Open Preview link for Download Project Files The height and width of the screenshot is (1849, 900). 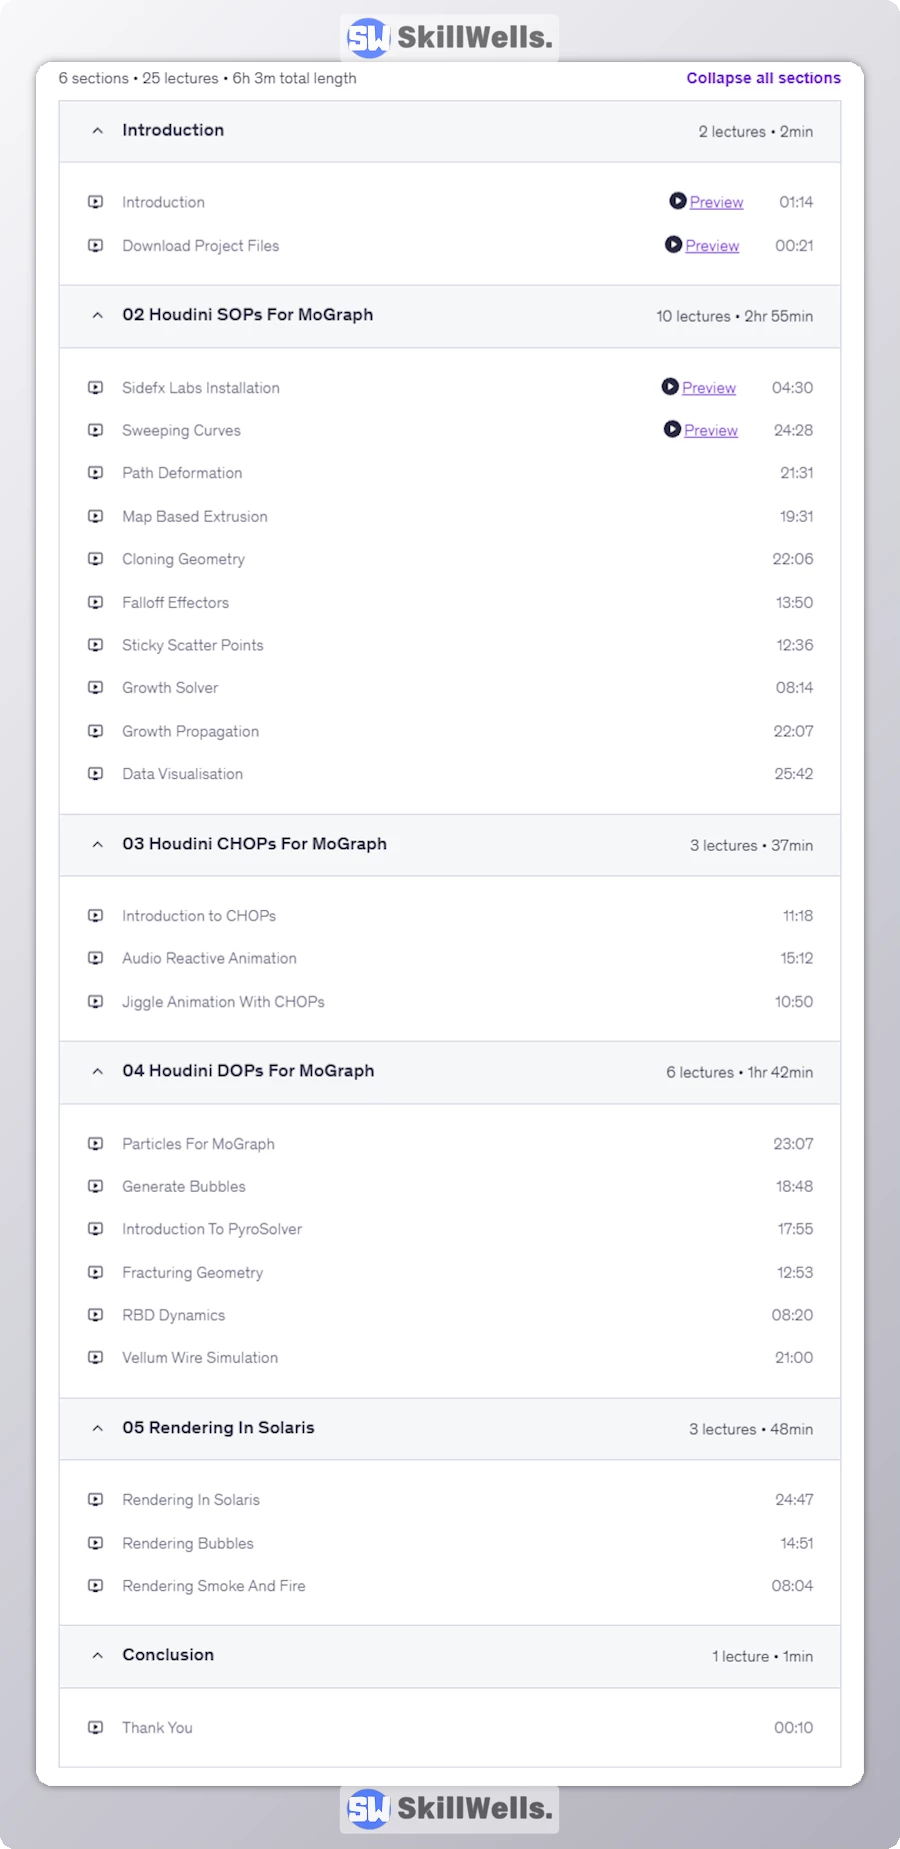click(x=712, y=246)
